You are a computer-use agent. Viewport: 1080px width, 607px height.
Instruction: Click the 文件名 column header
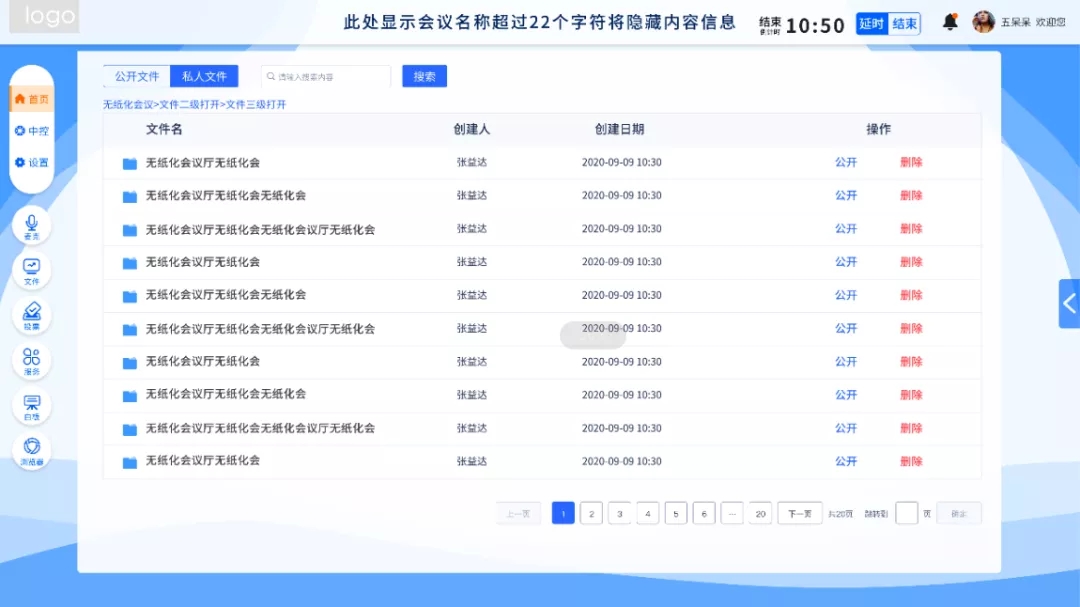[164, 129]
